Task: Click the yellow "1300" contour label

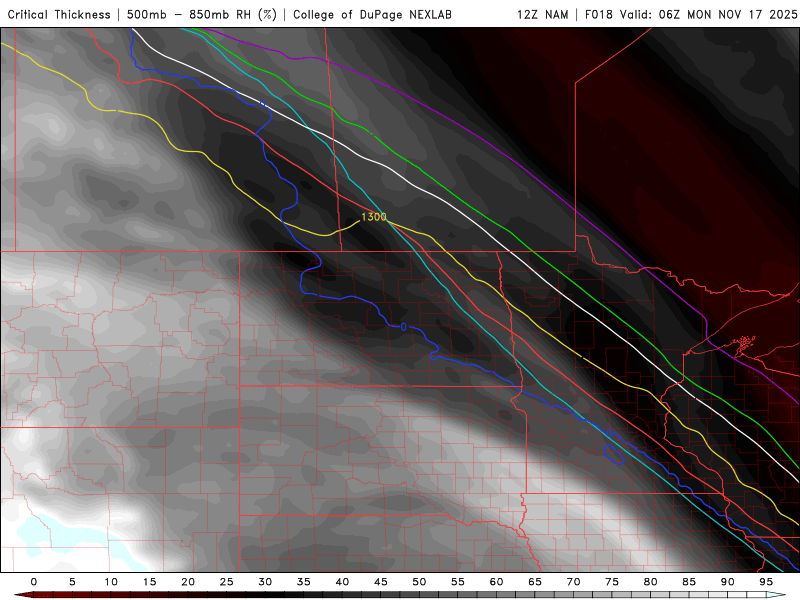Action: click(373, 217)
